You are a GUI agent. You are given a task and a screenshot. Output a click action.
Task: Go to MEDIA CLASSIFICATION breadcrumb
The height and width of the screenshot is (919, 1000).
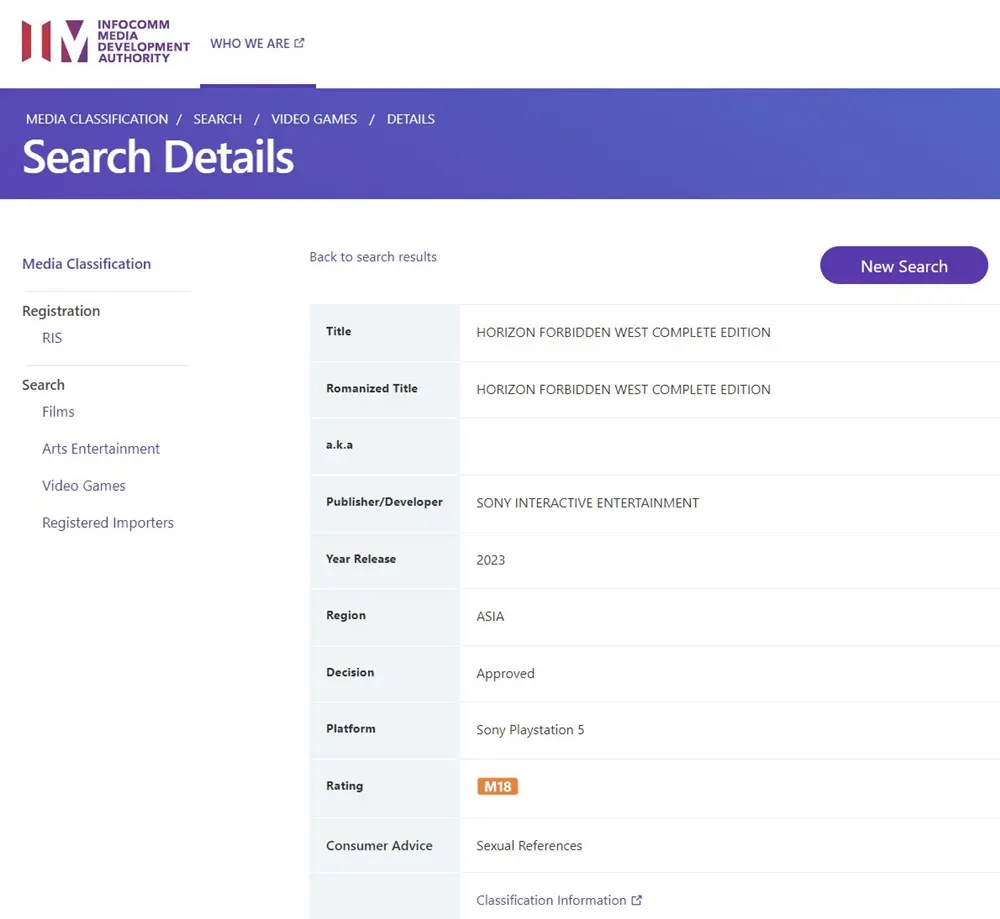97,119
